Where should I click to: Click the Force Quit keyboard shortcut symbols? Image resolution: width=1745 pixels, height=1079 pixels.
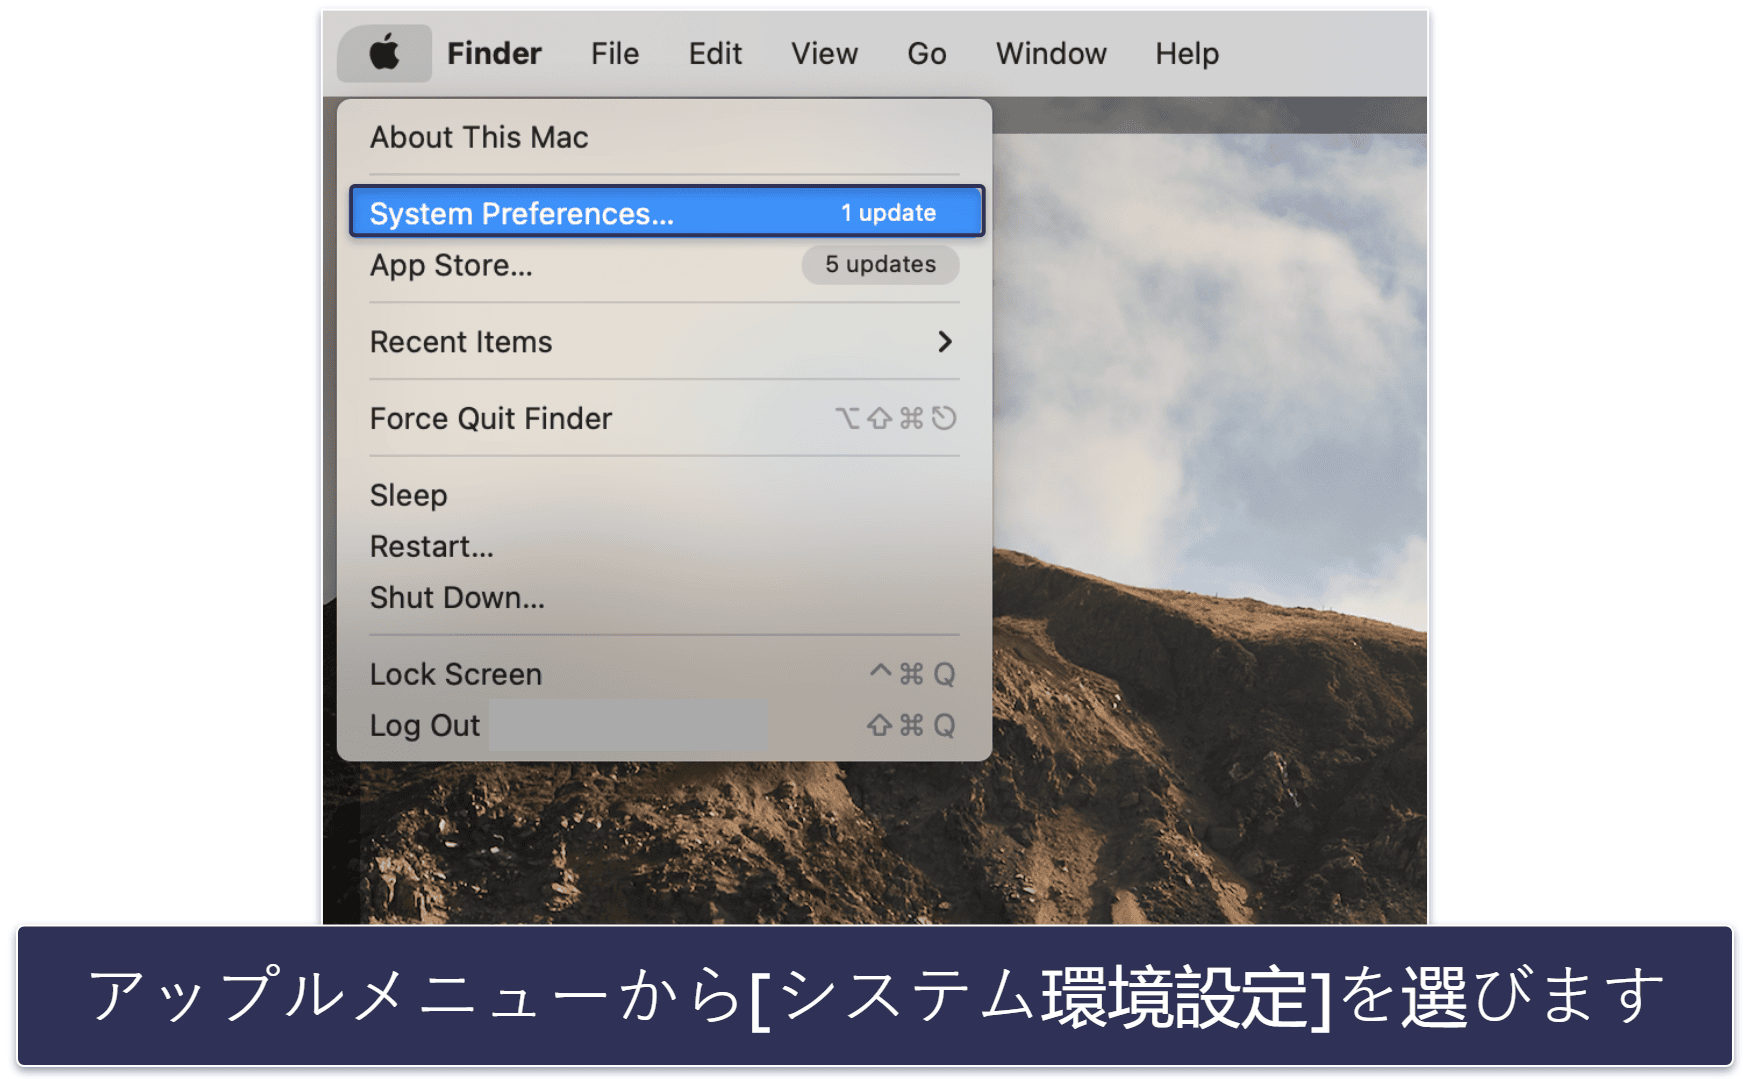point(895,418)
